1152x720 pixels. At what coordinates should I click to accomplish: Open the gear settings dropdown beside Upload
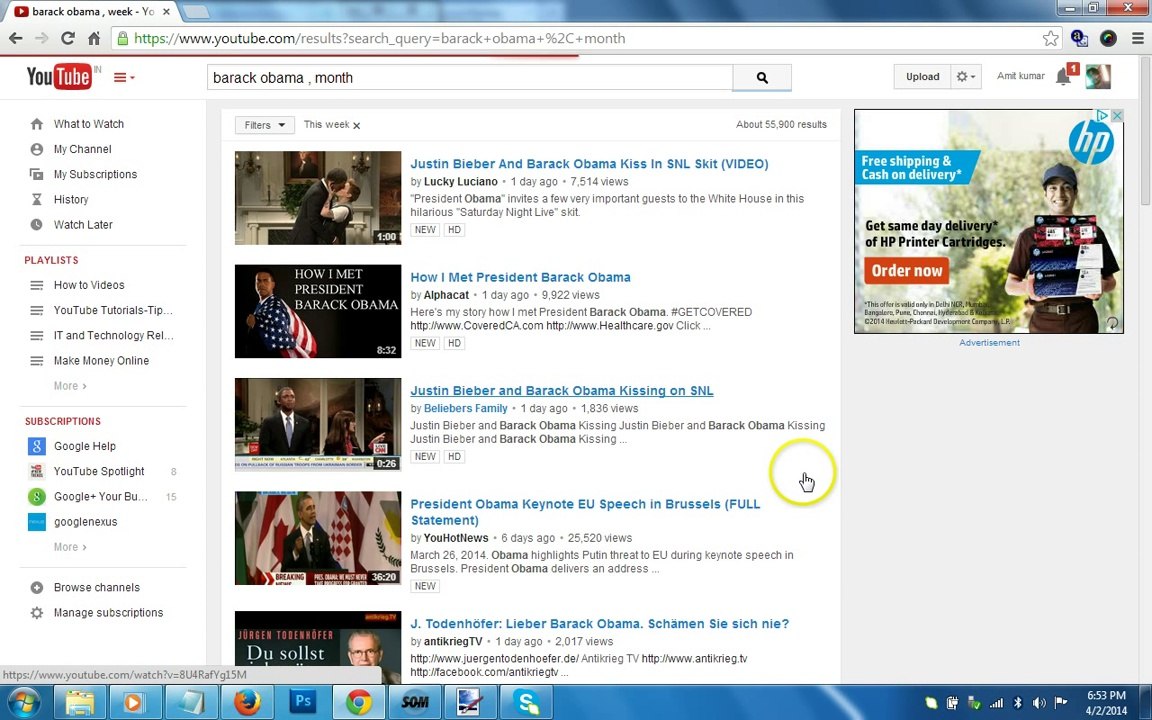[966, 76]
